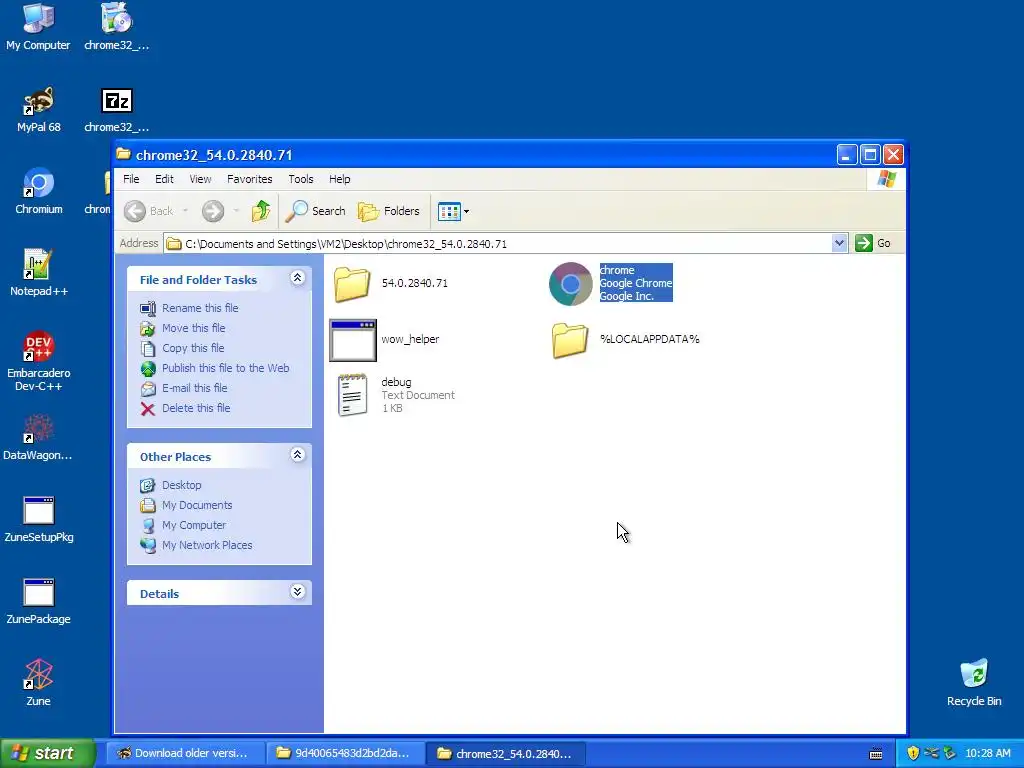This screenshot has width=1024, height=768.
Task: Open the Forward history dropdown arrow
Action: pyautogui.click(x=236, y=211)
